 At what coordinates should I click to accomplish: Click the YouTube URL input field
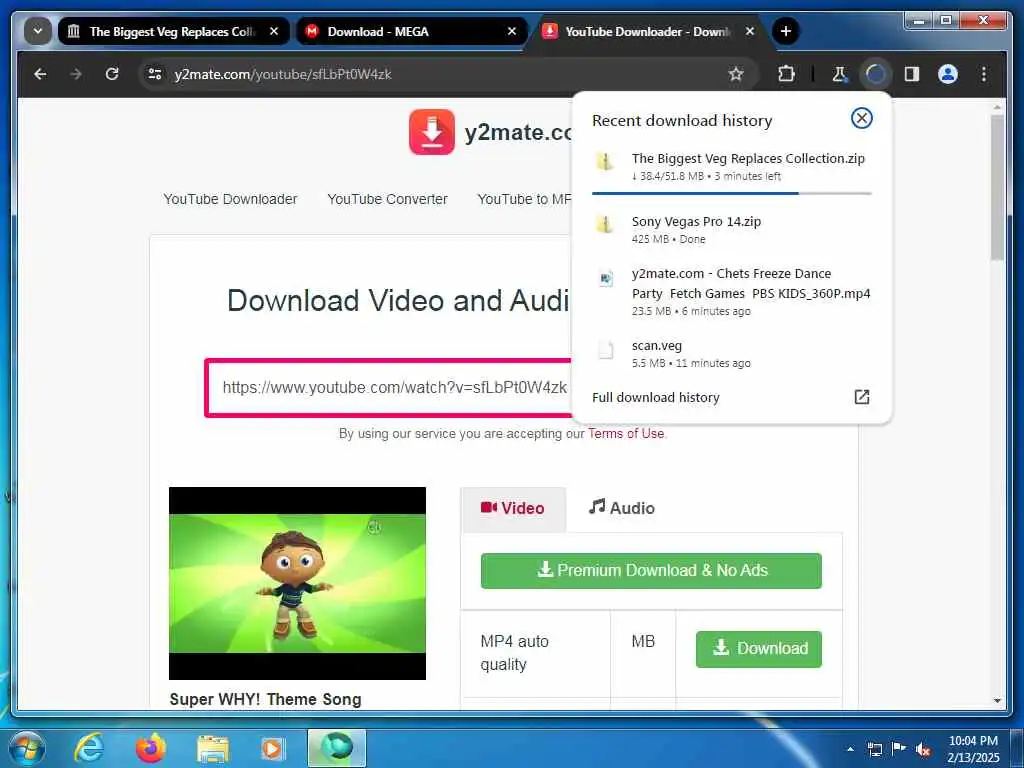pyautogui.click(x=389, y=387)
